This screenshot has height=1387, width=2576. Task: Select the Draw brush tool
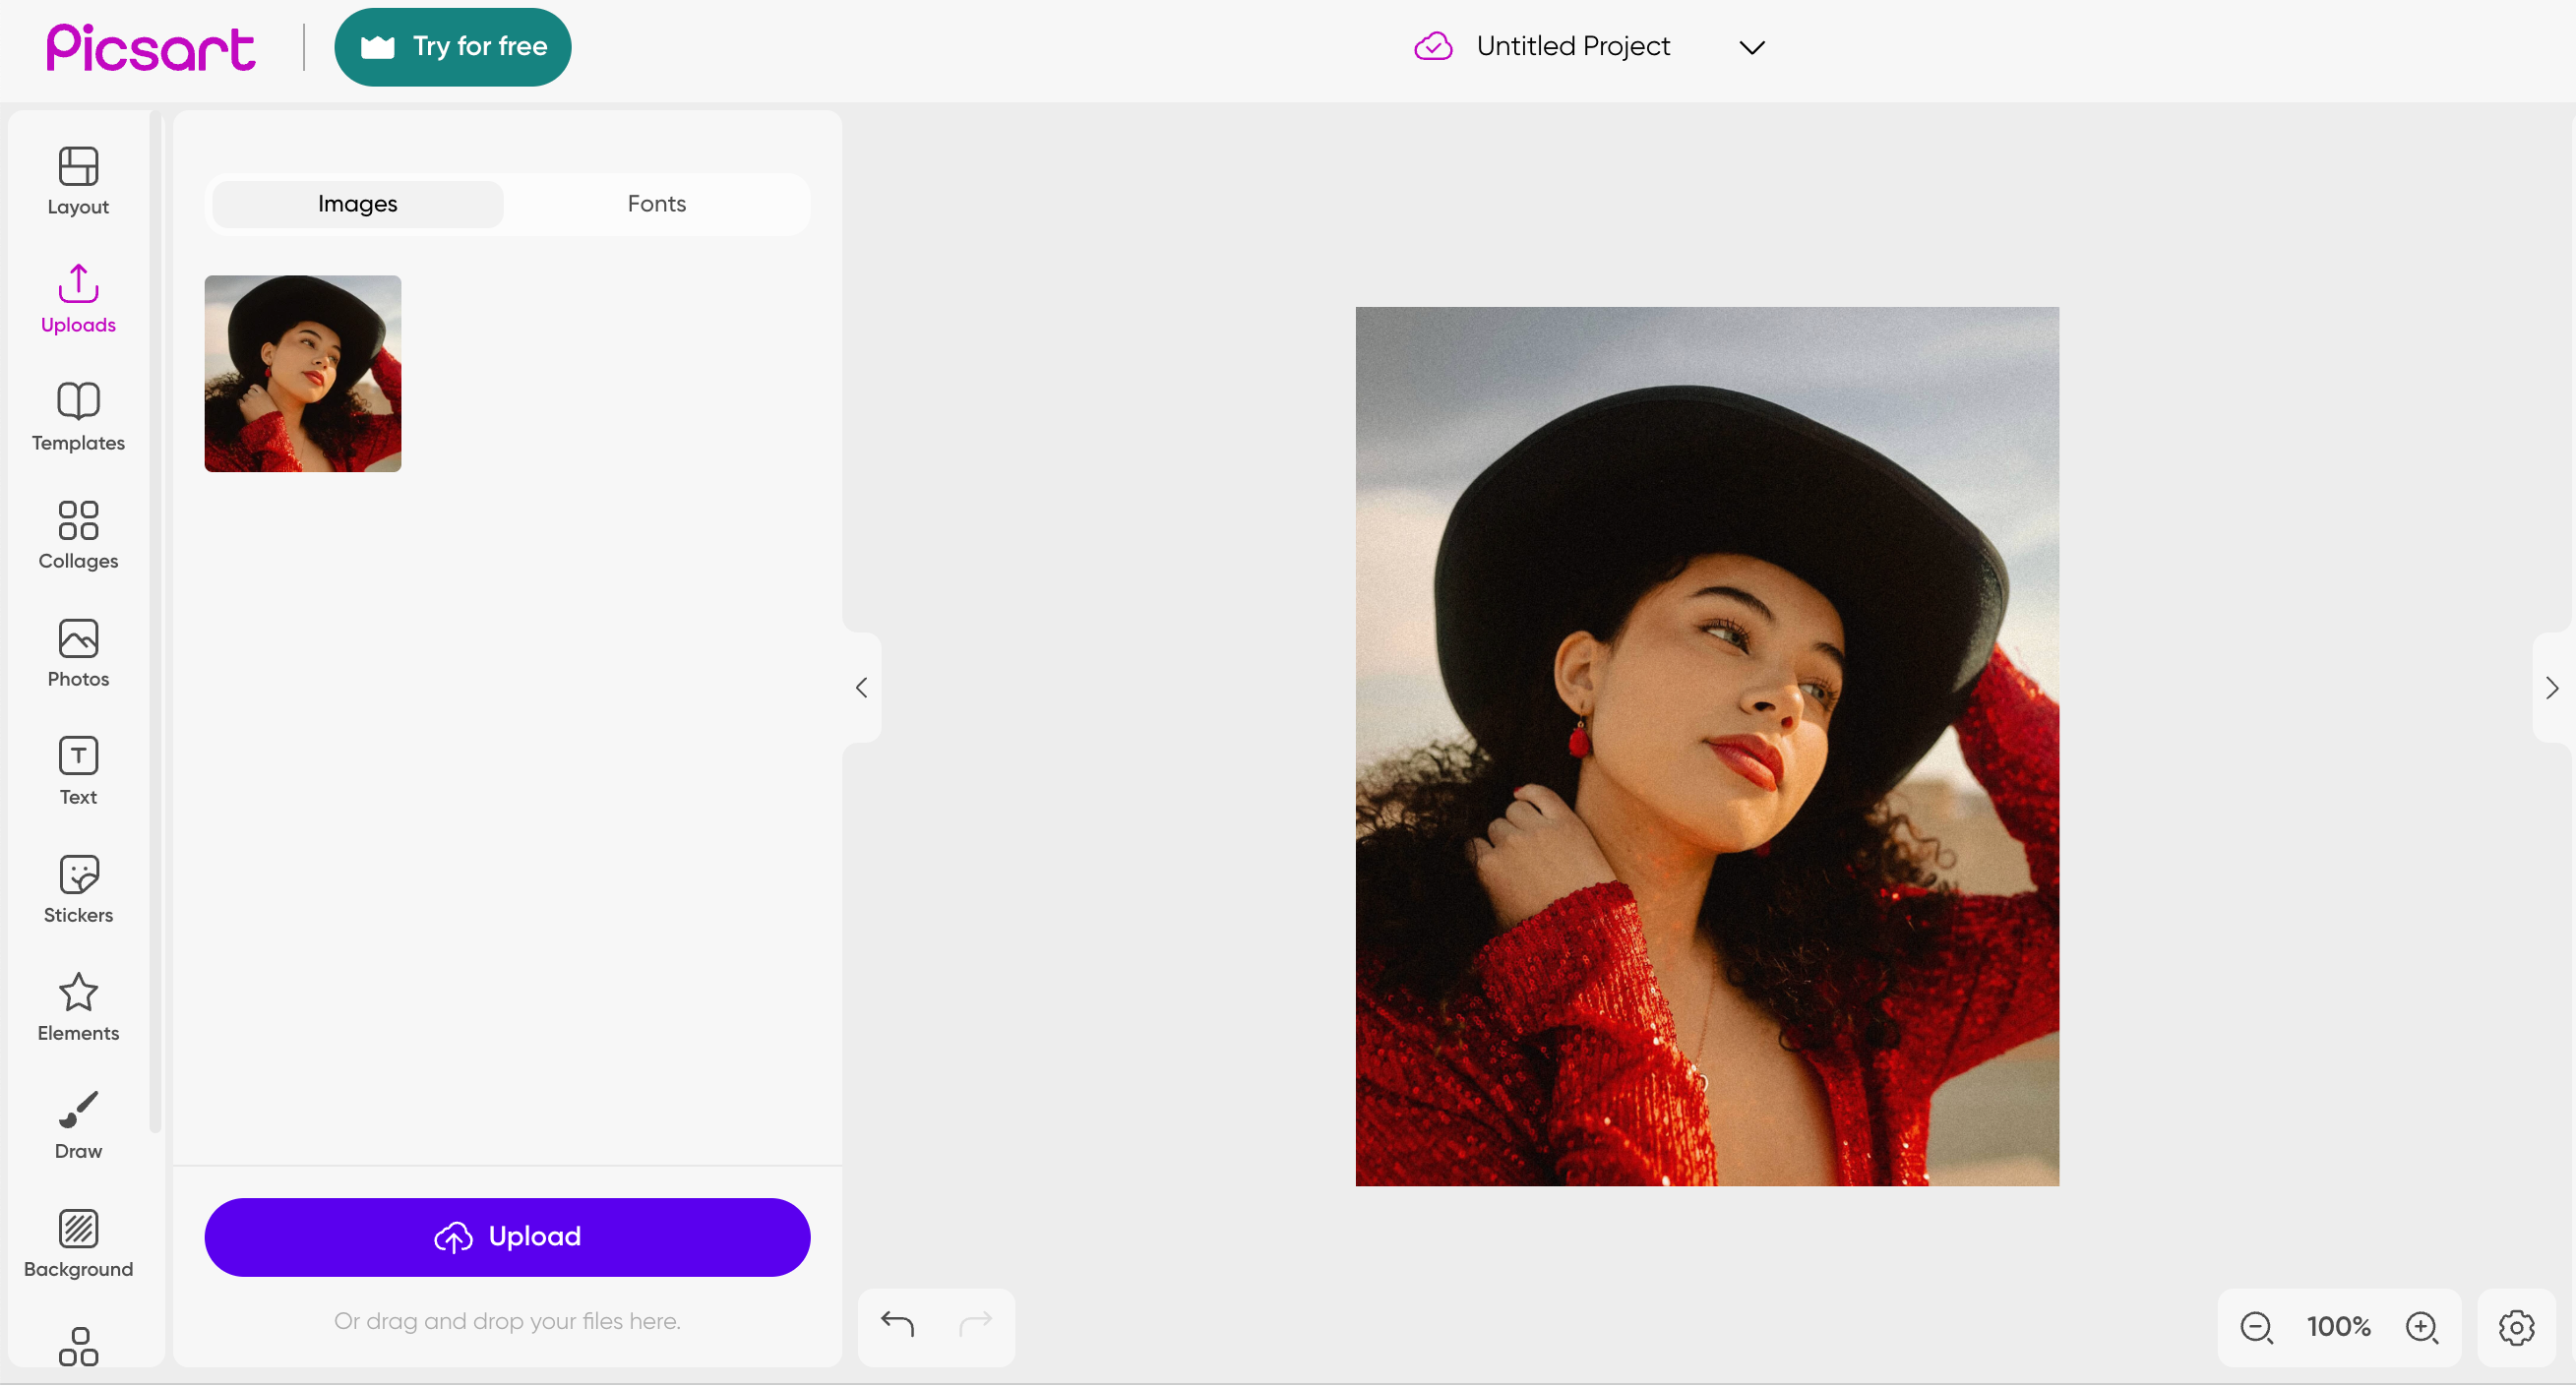tap(78, 1125)
